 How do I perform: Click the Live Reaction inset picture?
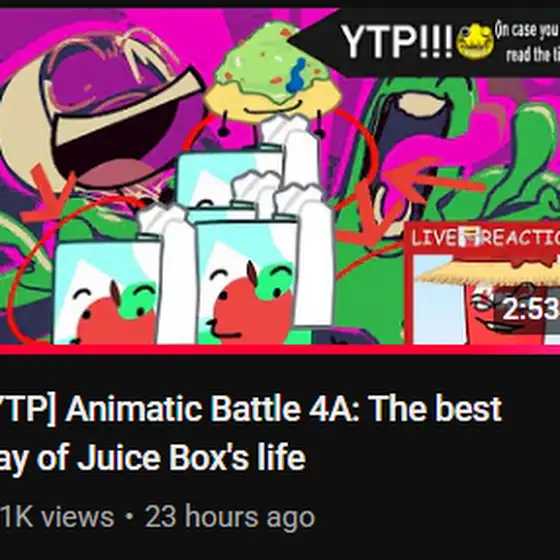coord(482,282)
